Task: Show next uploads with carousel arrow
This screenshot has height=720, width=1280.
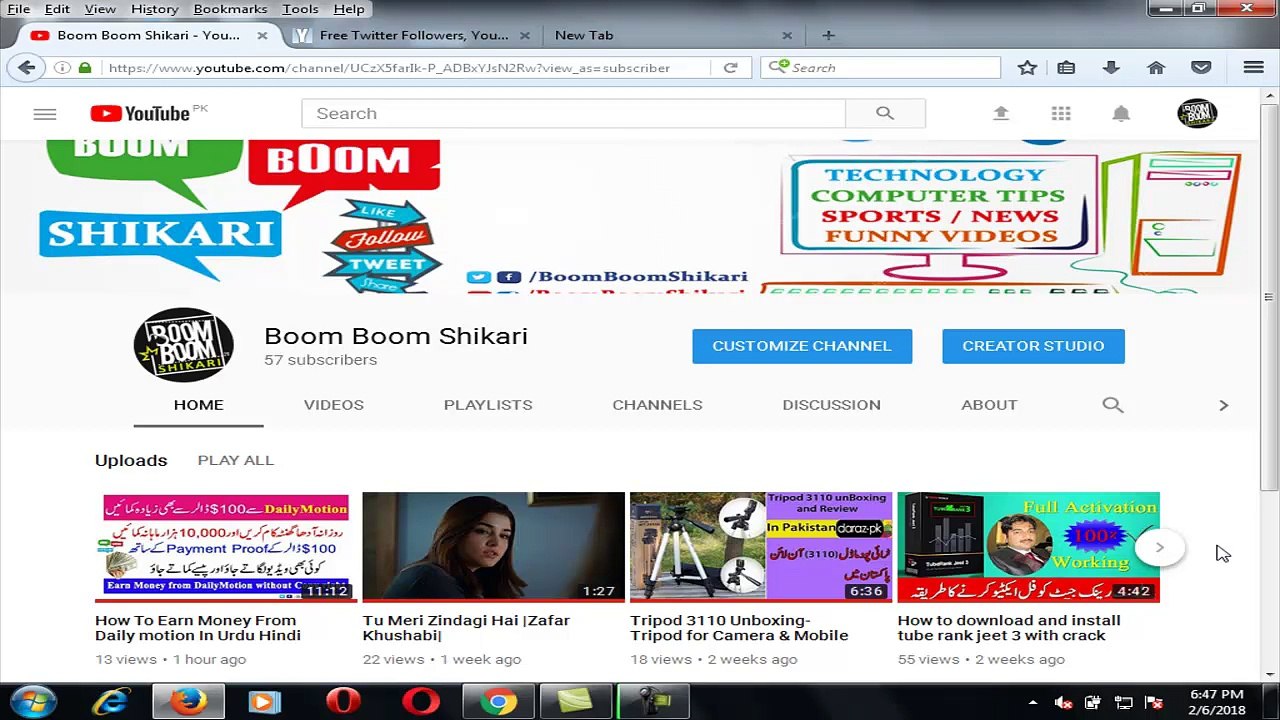Action: 1159,547
